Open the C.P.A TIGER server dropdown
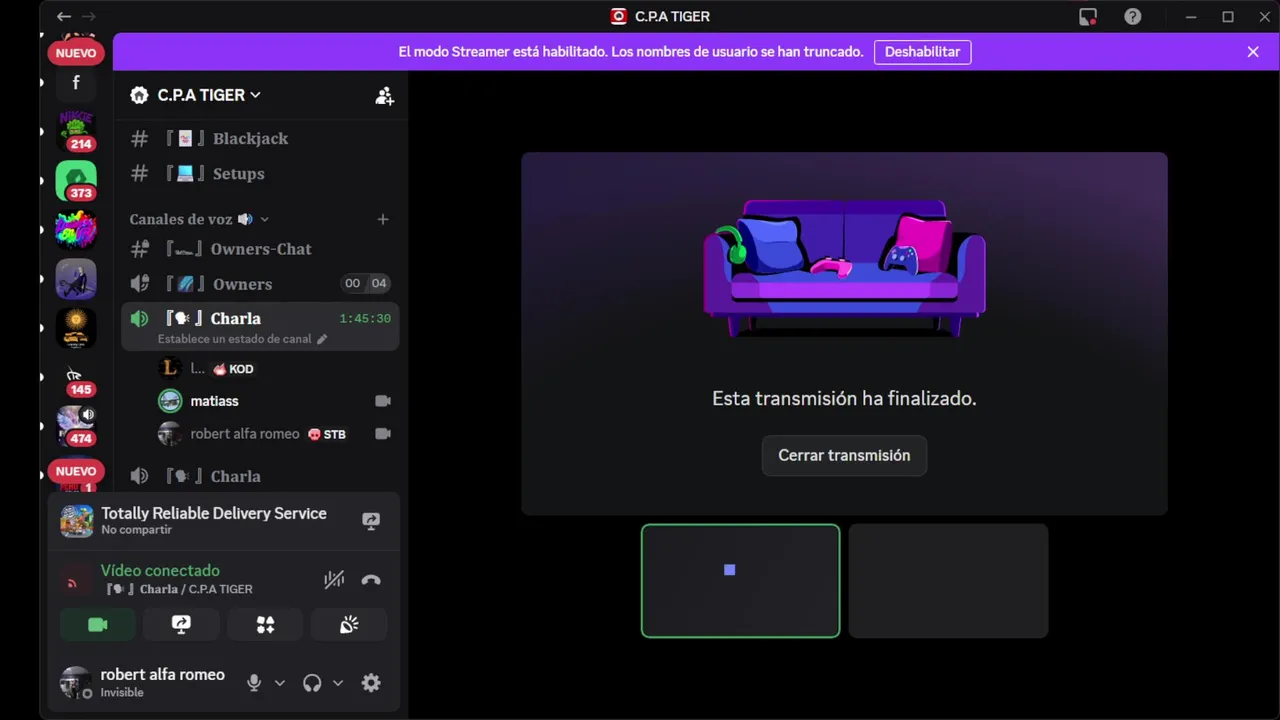Viewport: 1280px width, 720px height. (x=209, y=95)
